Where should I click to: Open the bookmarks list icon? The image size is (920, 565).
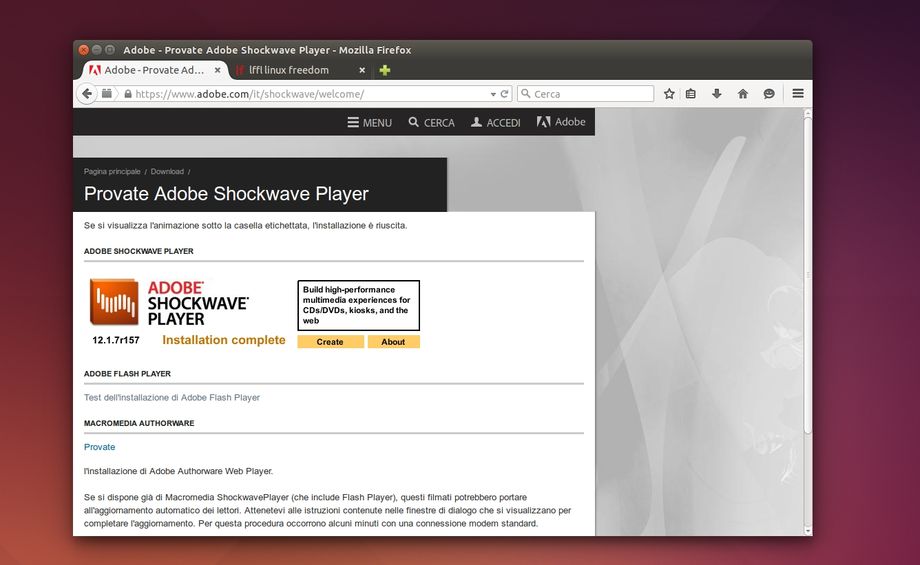(691, 94)
